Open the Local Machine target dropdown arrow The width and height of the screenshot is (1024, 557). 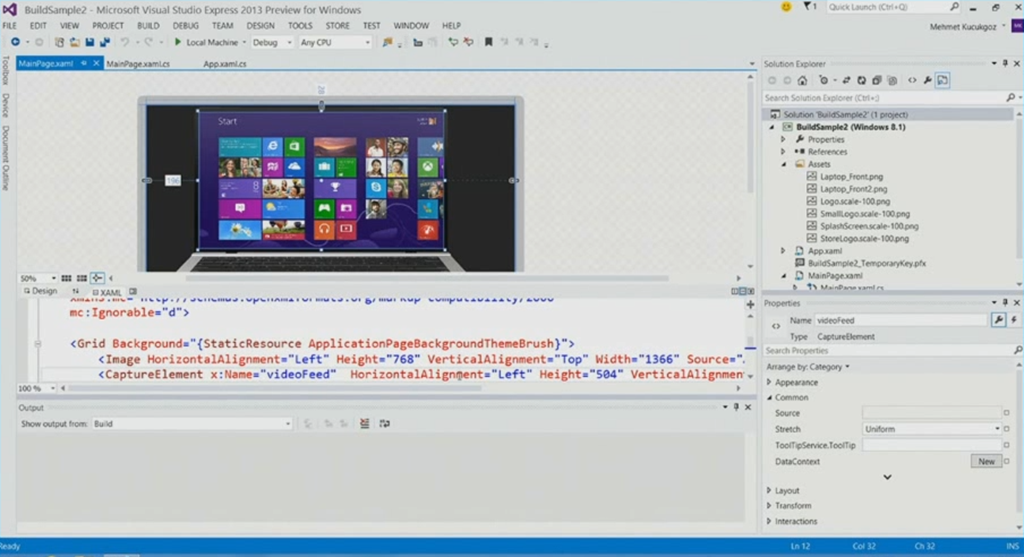pos(244,42)
